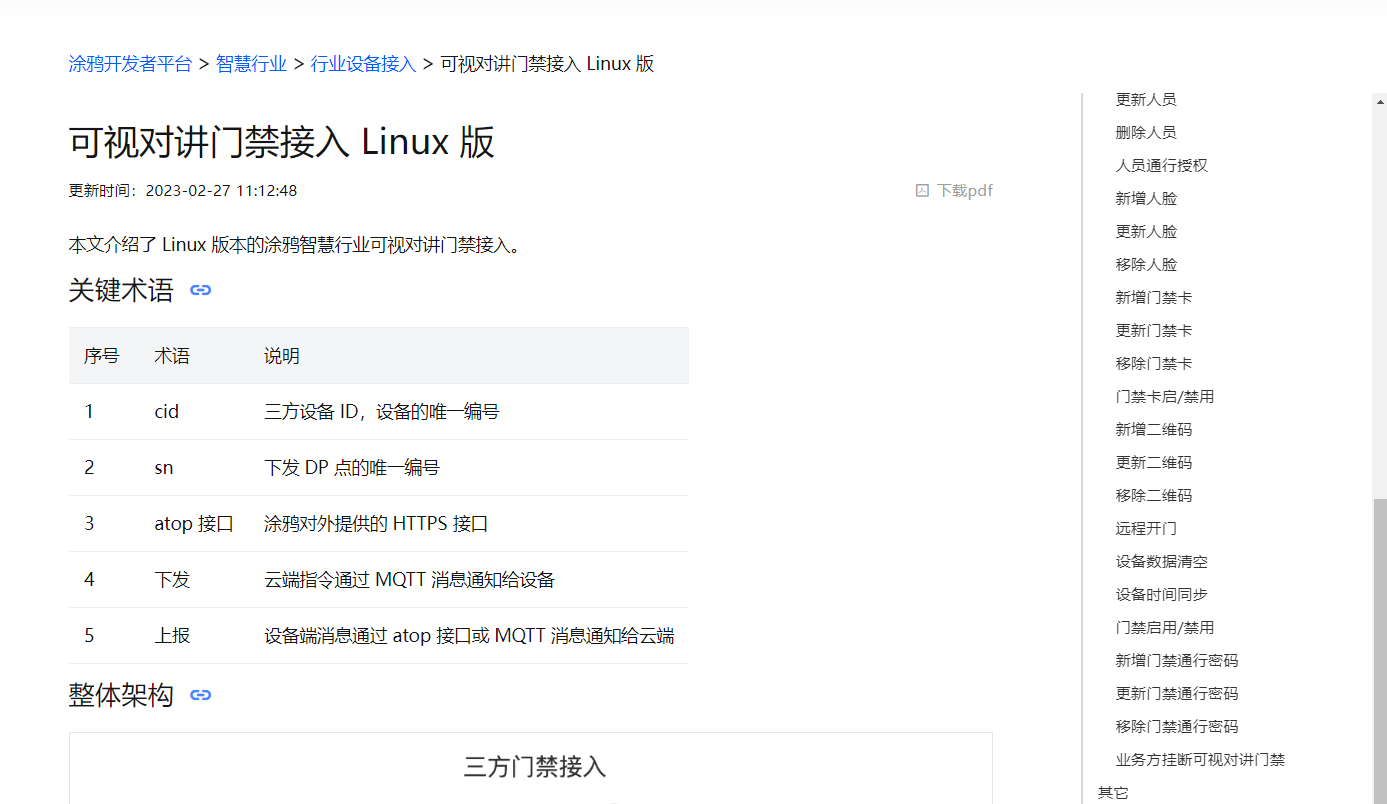Click the sn term cell

coord(164,467)
